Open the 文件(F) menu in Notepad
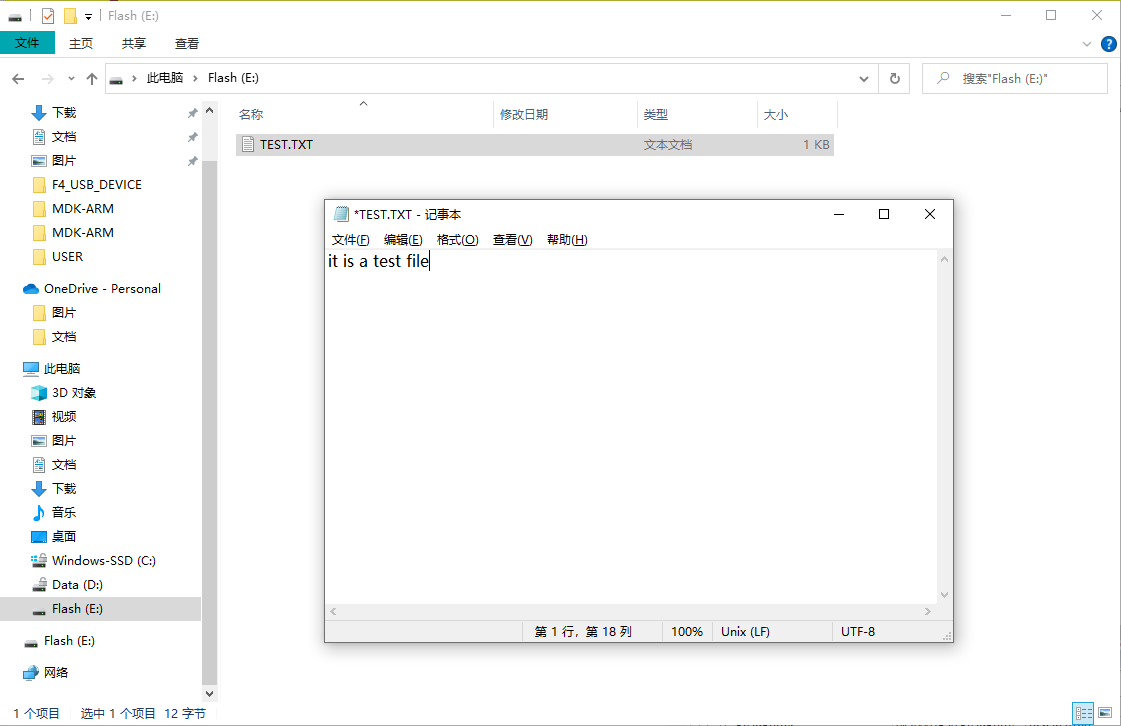1121x726 pixels. [350, 240]
